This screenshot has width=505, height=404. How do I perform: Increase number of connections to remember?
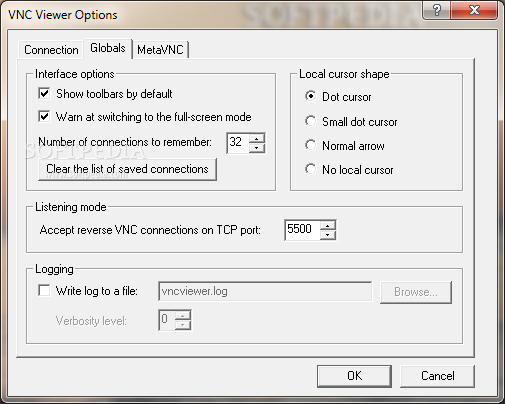[x=257, y=138]
